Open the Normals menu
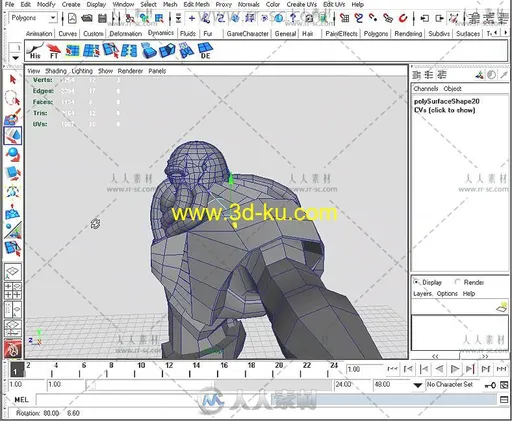This screenshot has width=512, height=421. 248,4
